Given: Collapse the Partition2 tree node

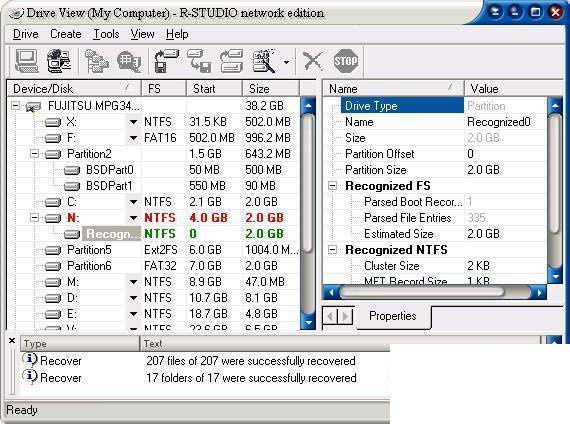Looking at the screenshot, I should click(34, 154).
